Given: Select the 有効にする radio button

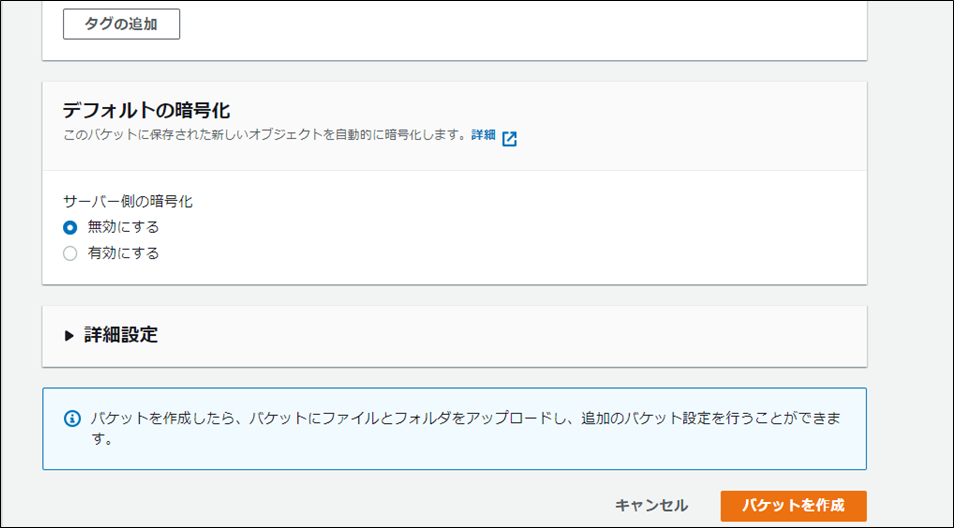Looking at the screenshot, I should [x=70, y=253].
